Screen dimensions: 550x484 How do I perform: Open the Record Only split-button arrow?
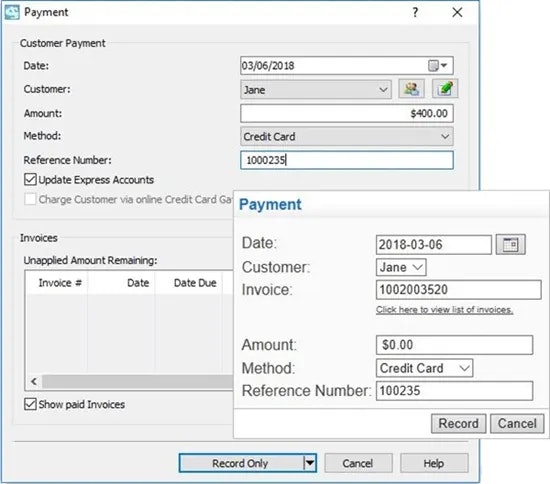(x=310, y=463)
